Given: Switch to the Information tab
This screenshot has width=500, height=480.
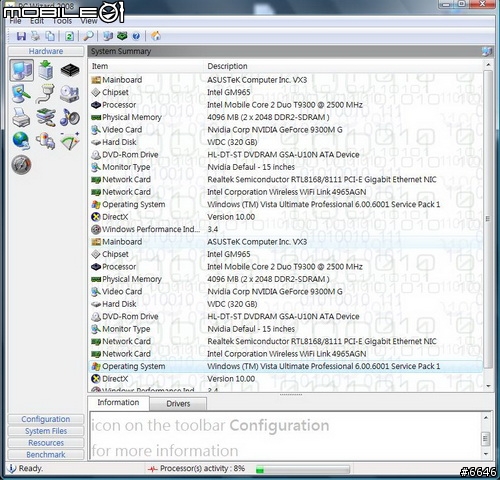Looking at the screenshot, I should [x=118, y=403].
